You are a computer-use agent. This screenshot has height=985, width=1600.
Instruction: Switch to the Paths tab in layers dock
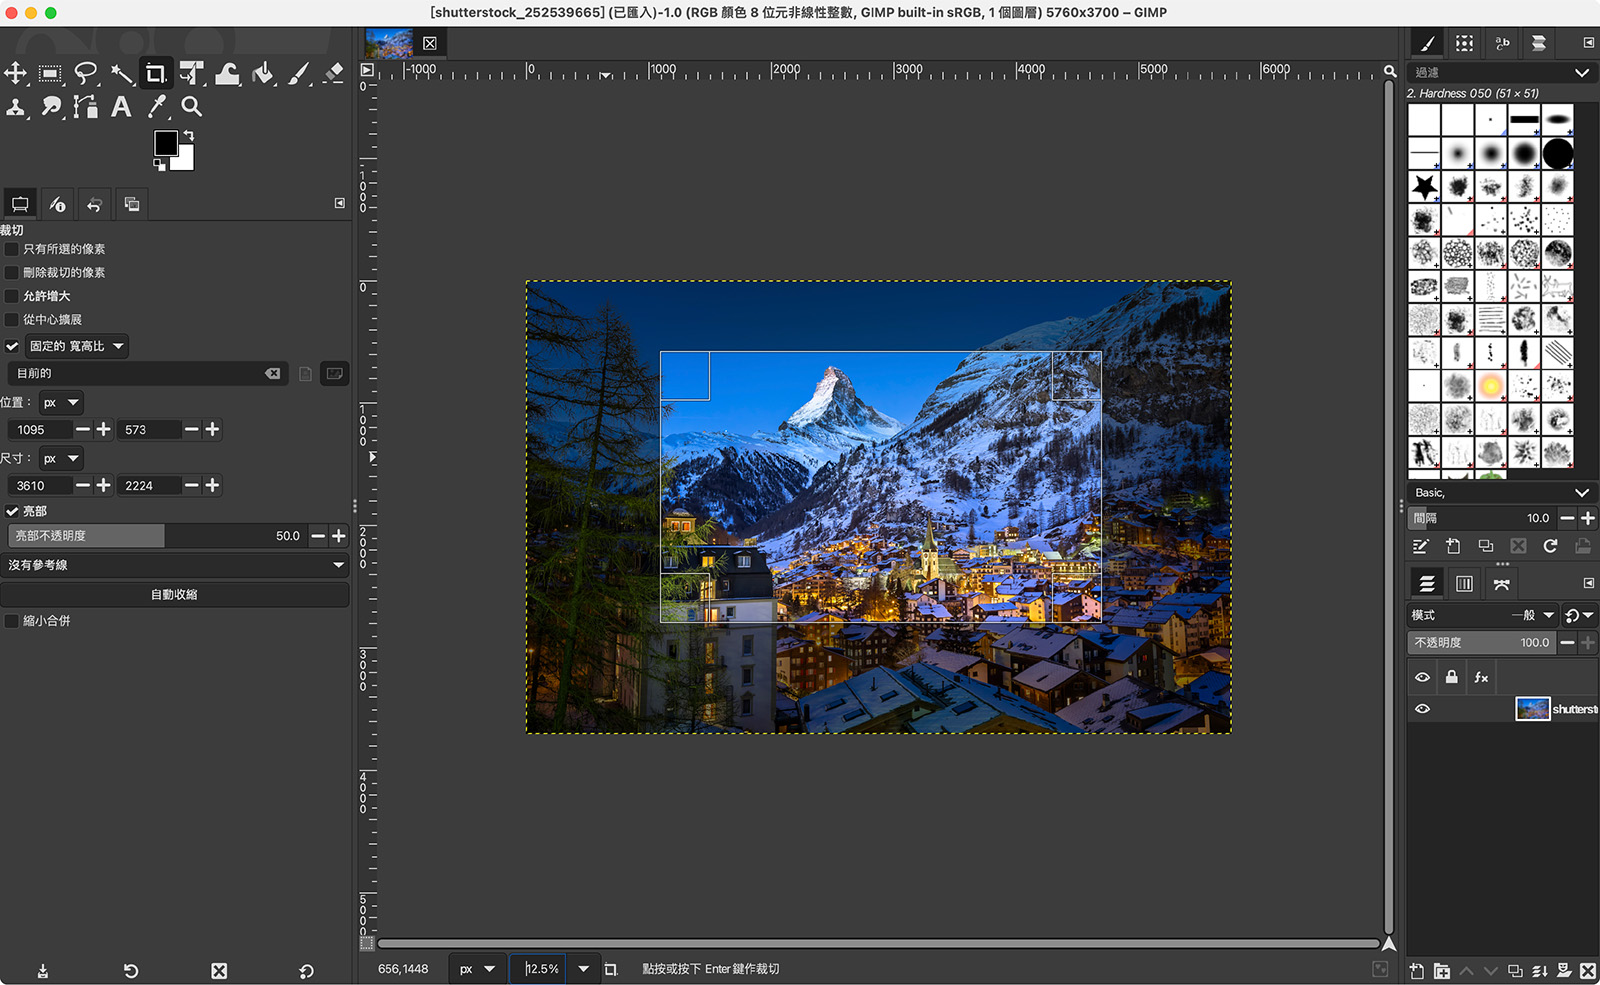1501,584
